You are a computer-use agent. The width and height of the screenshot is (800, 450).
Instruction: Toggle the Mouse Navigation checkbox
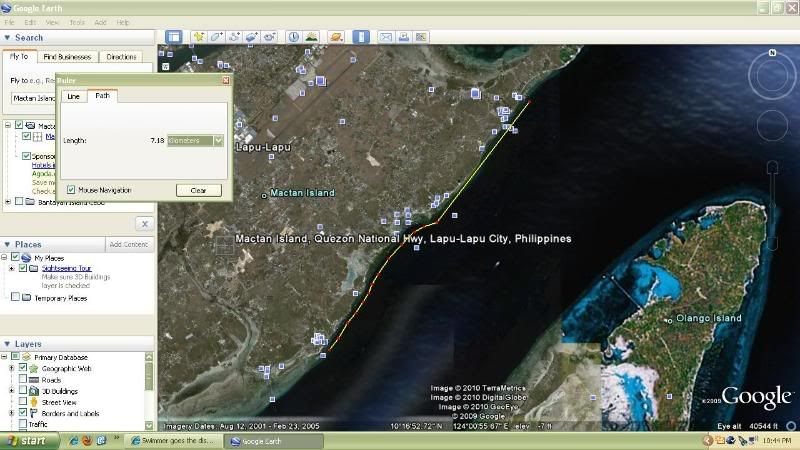[71, 190]
